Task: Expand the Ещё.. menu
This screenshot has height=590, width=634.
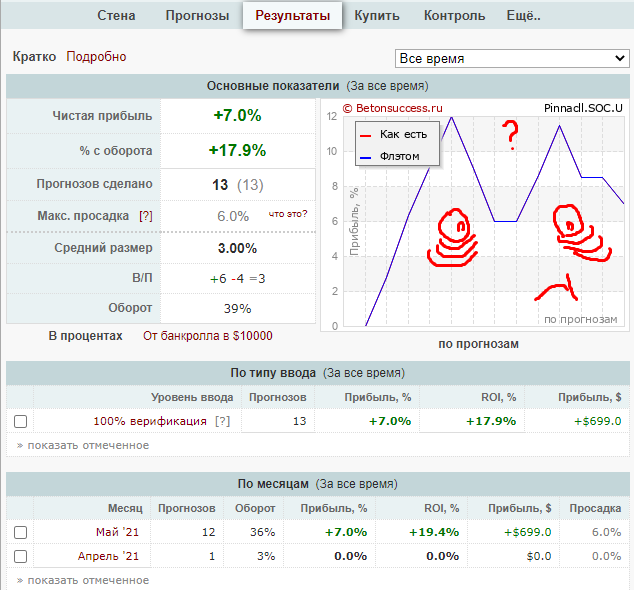Action: pyautogui.click(x=523, y=16)
